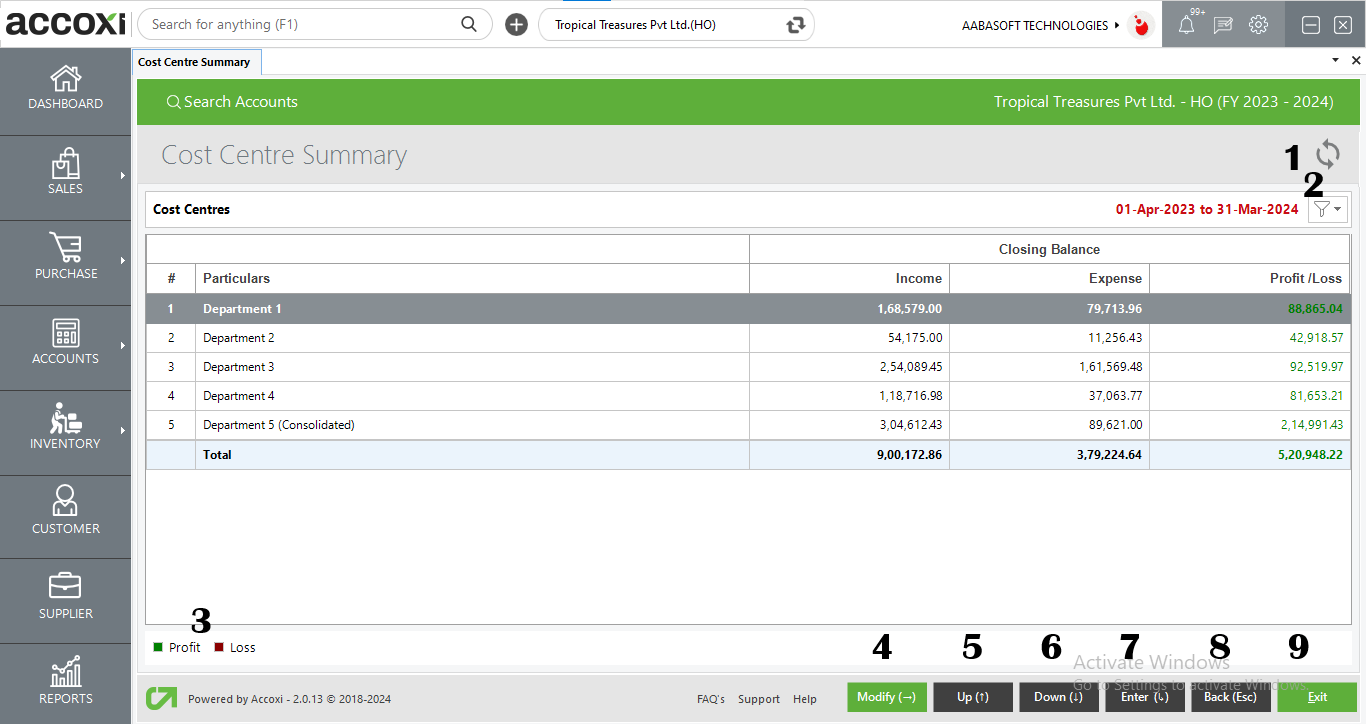Click the Modify button
The image size is (1366, 724).
pyautogui.click(x=886, y=697)
